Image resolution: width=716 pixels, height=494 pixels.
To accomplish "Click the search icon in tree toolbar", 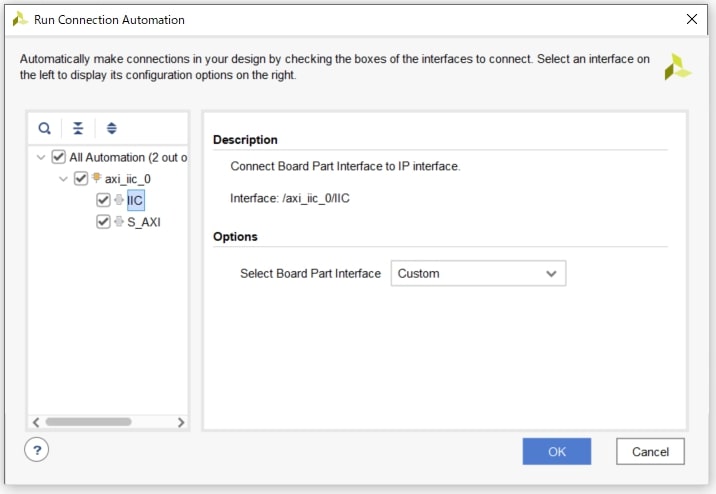I will click(x=45, y=129).
